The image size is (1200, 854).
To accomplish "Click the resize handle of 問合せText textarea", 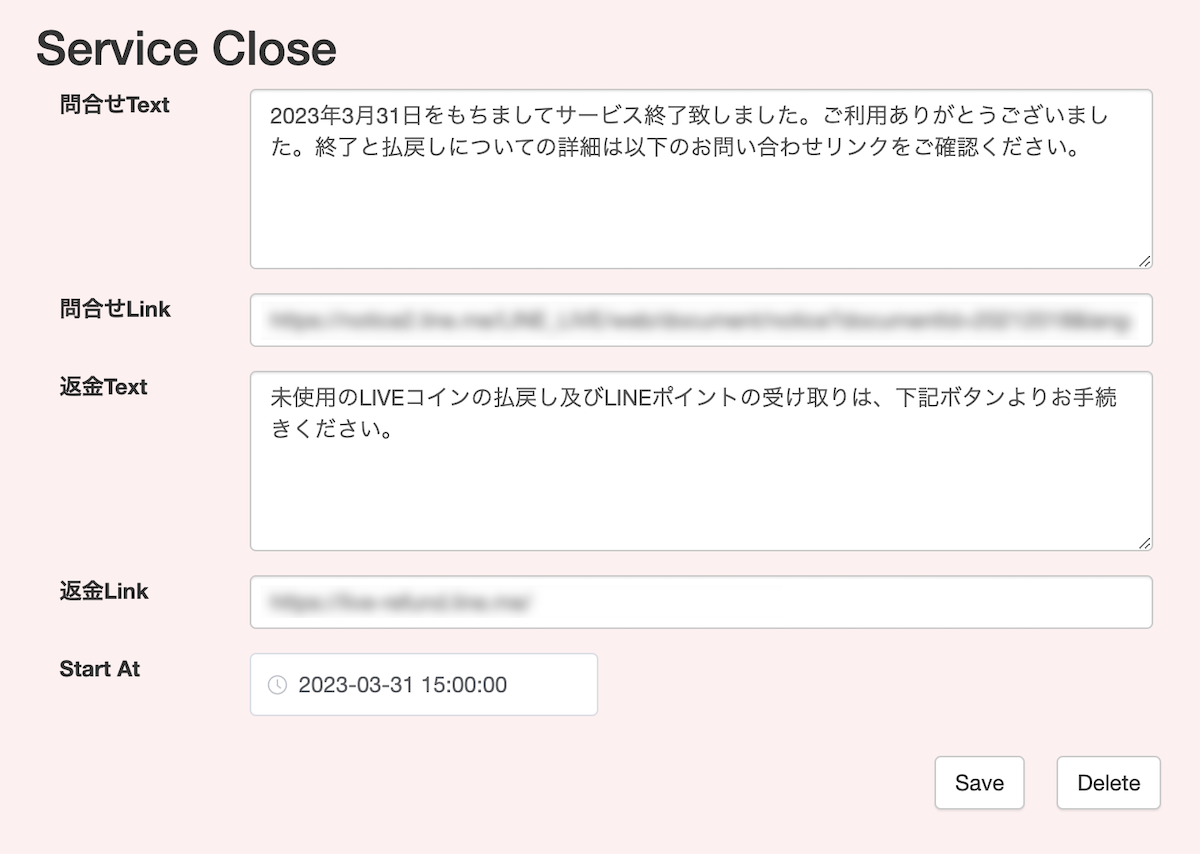I will [x=1144, y=261].
